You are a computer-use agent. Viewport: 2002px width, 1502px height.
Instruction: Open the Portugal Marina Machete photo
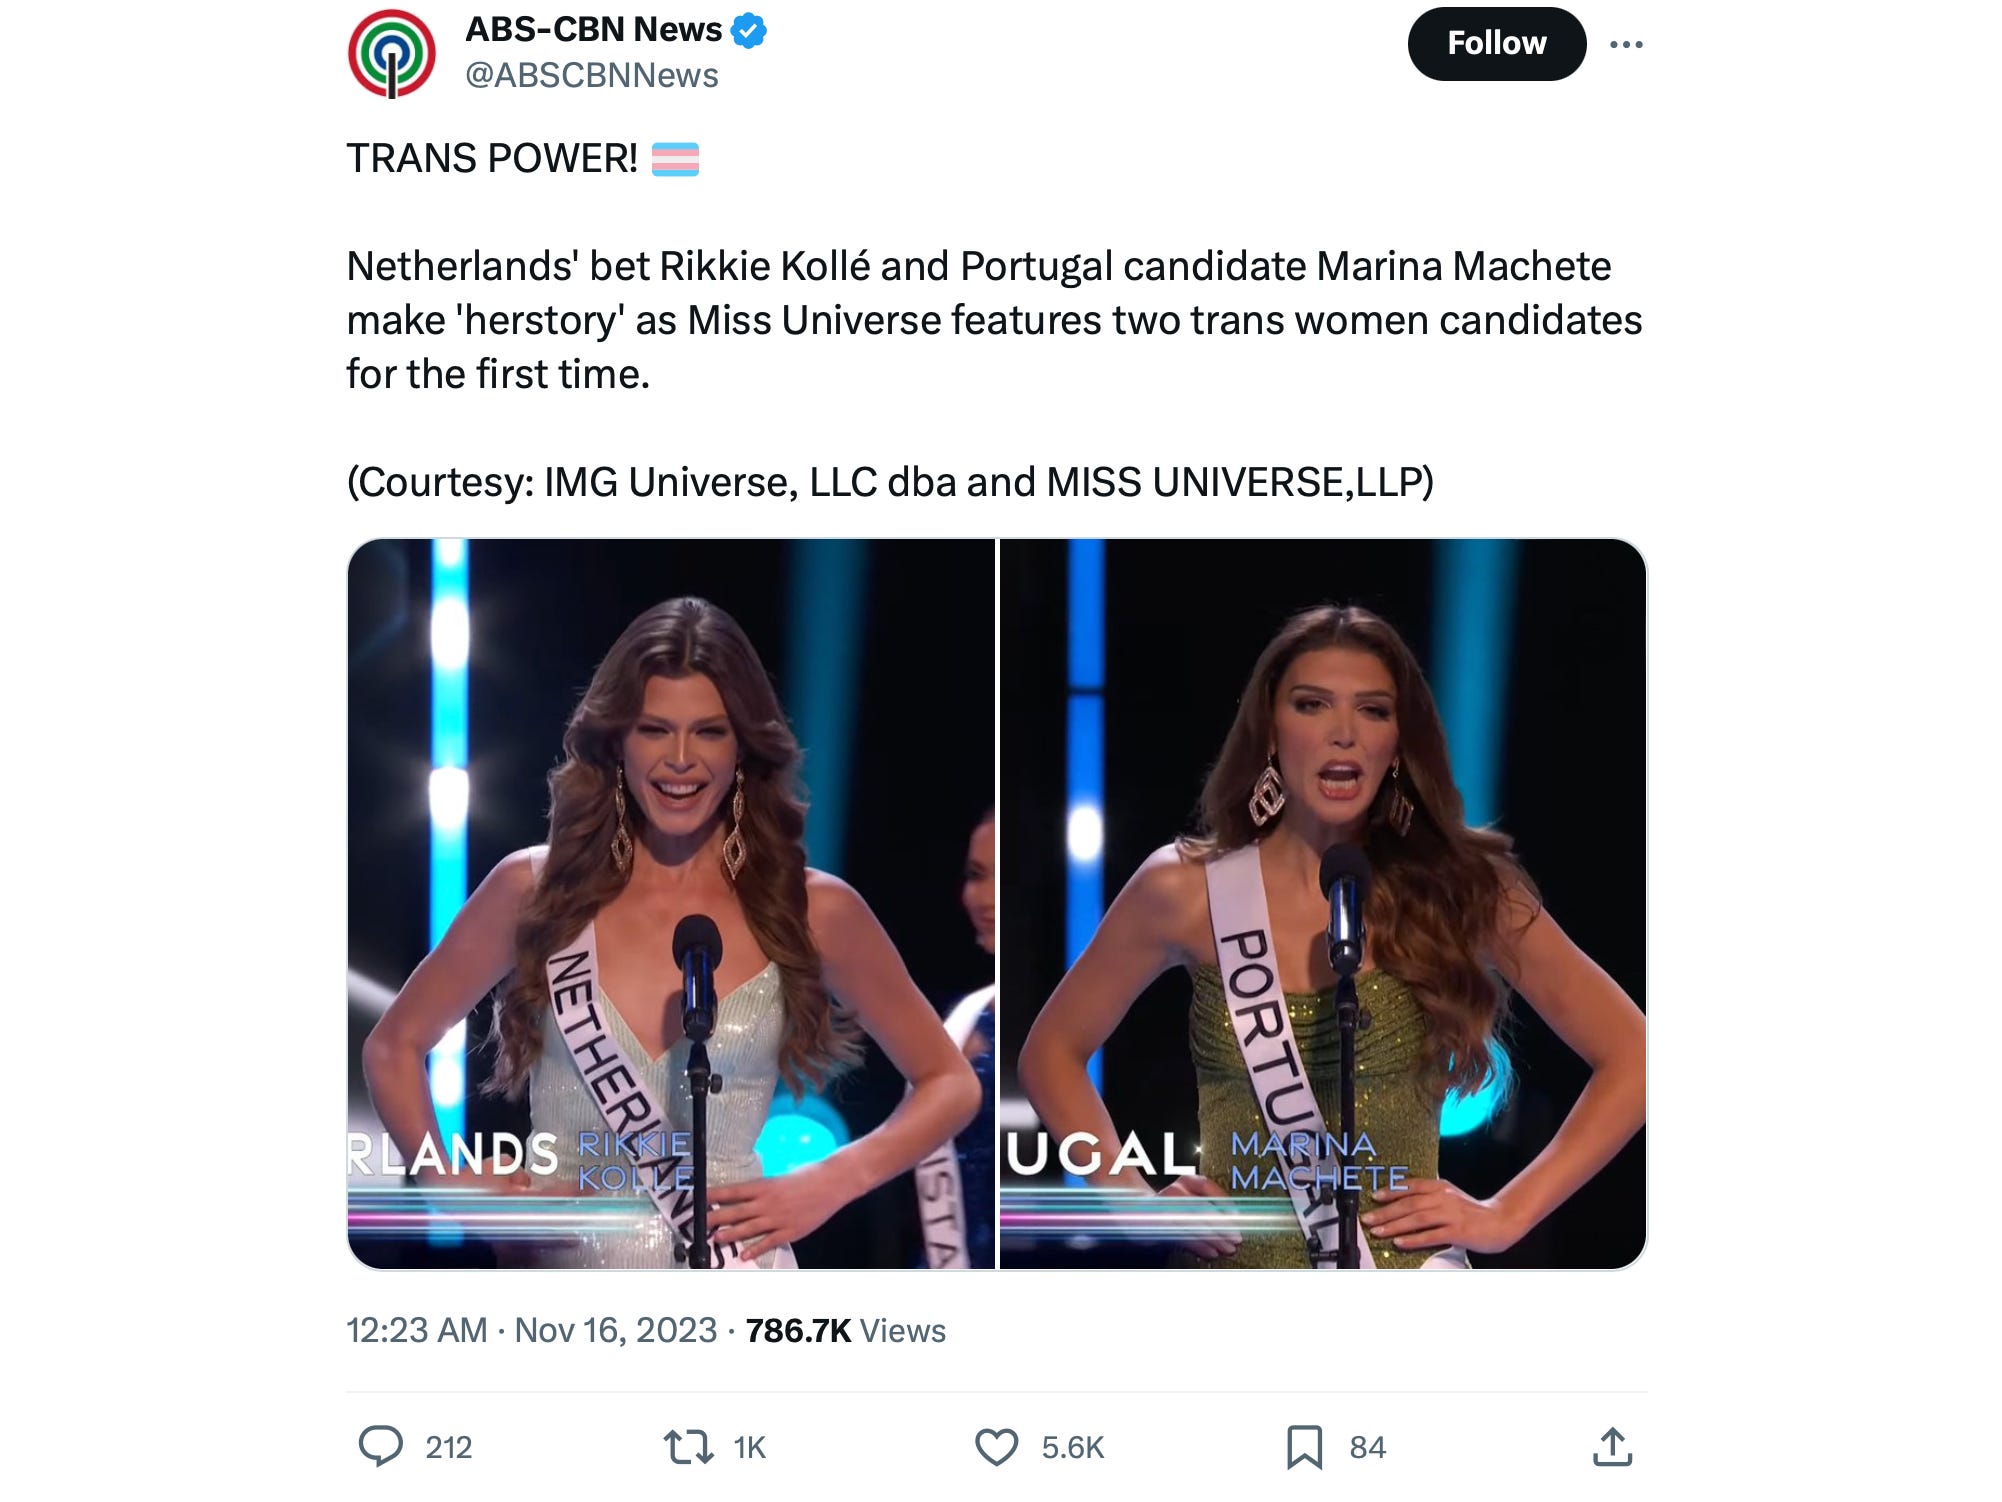pyautogui.click(x=1322, y=904)
